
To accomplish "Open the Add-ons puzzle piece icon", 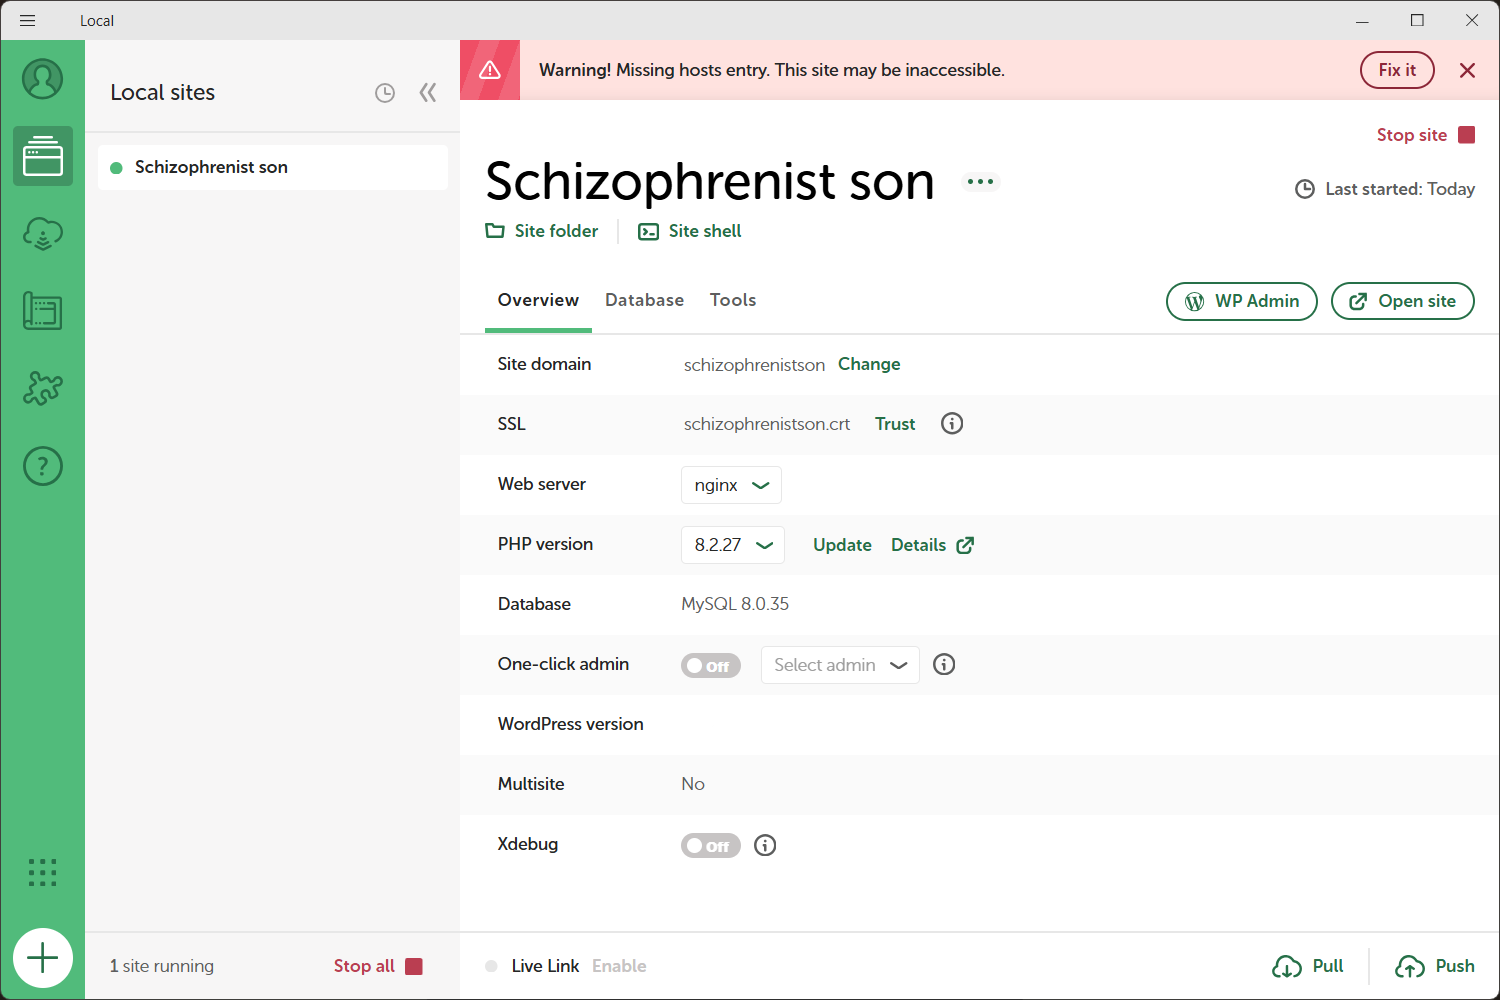I will coord(43,388).
